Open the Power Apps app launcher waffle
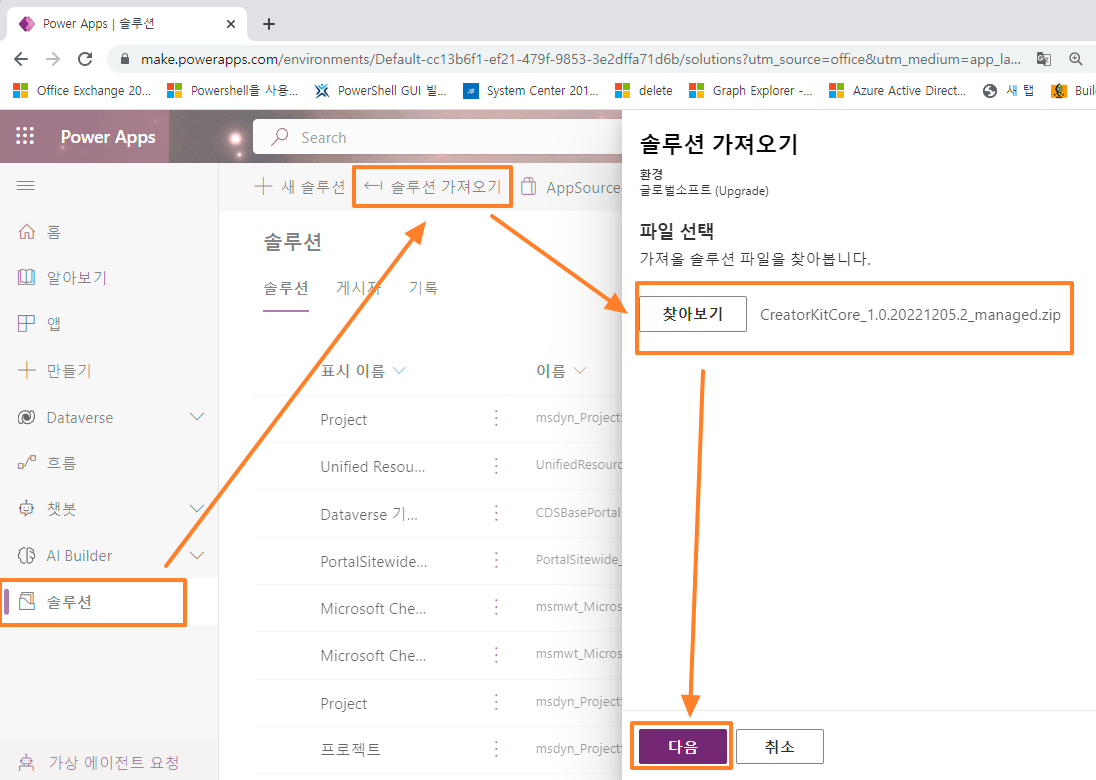 click(25, 136)
